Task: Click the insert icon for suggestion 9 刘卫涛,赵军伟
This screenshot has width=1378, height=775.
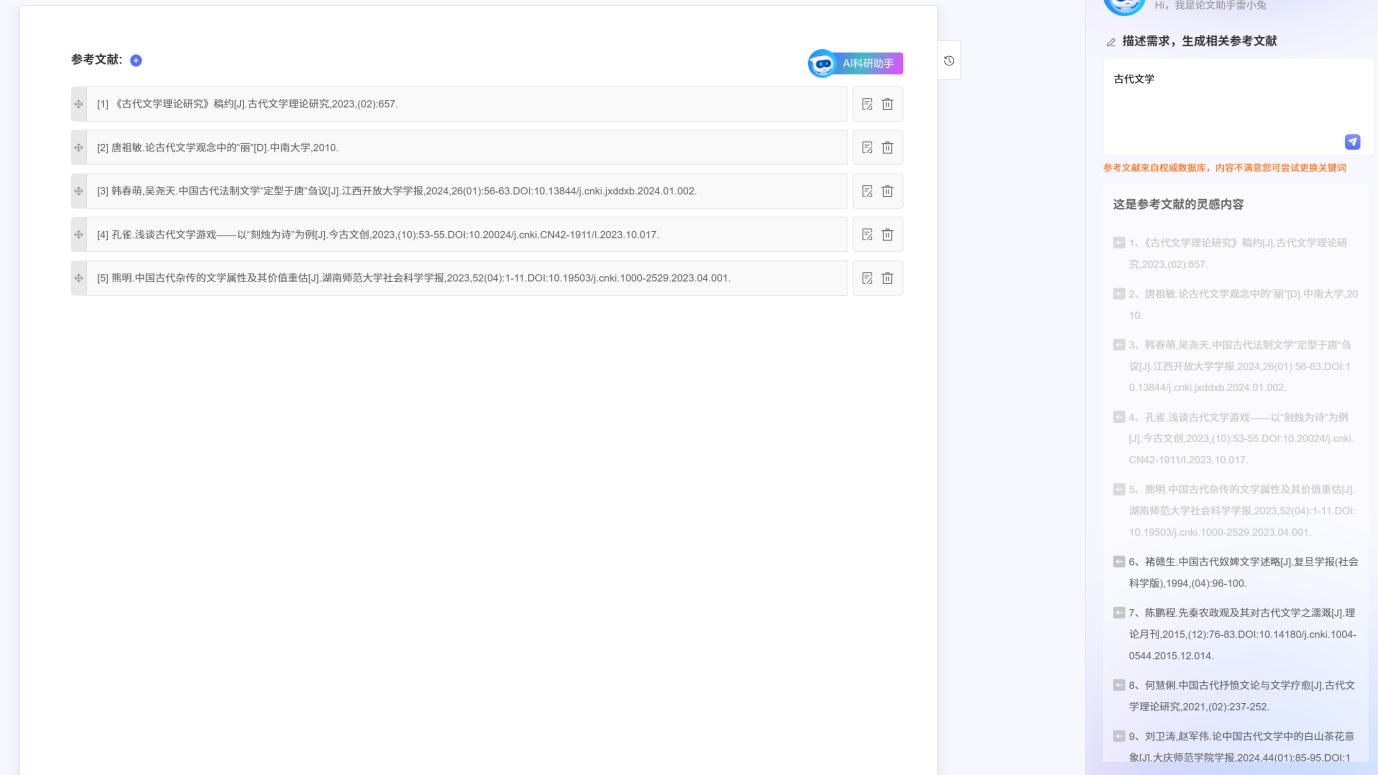Action: coord(1119,737)
